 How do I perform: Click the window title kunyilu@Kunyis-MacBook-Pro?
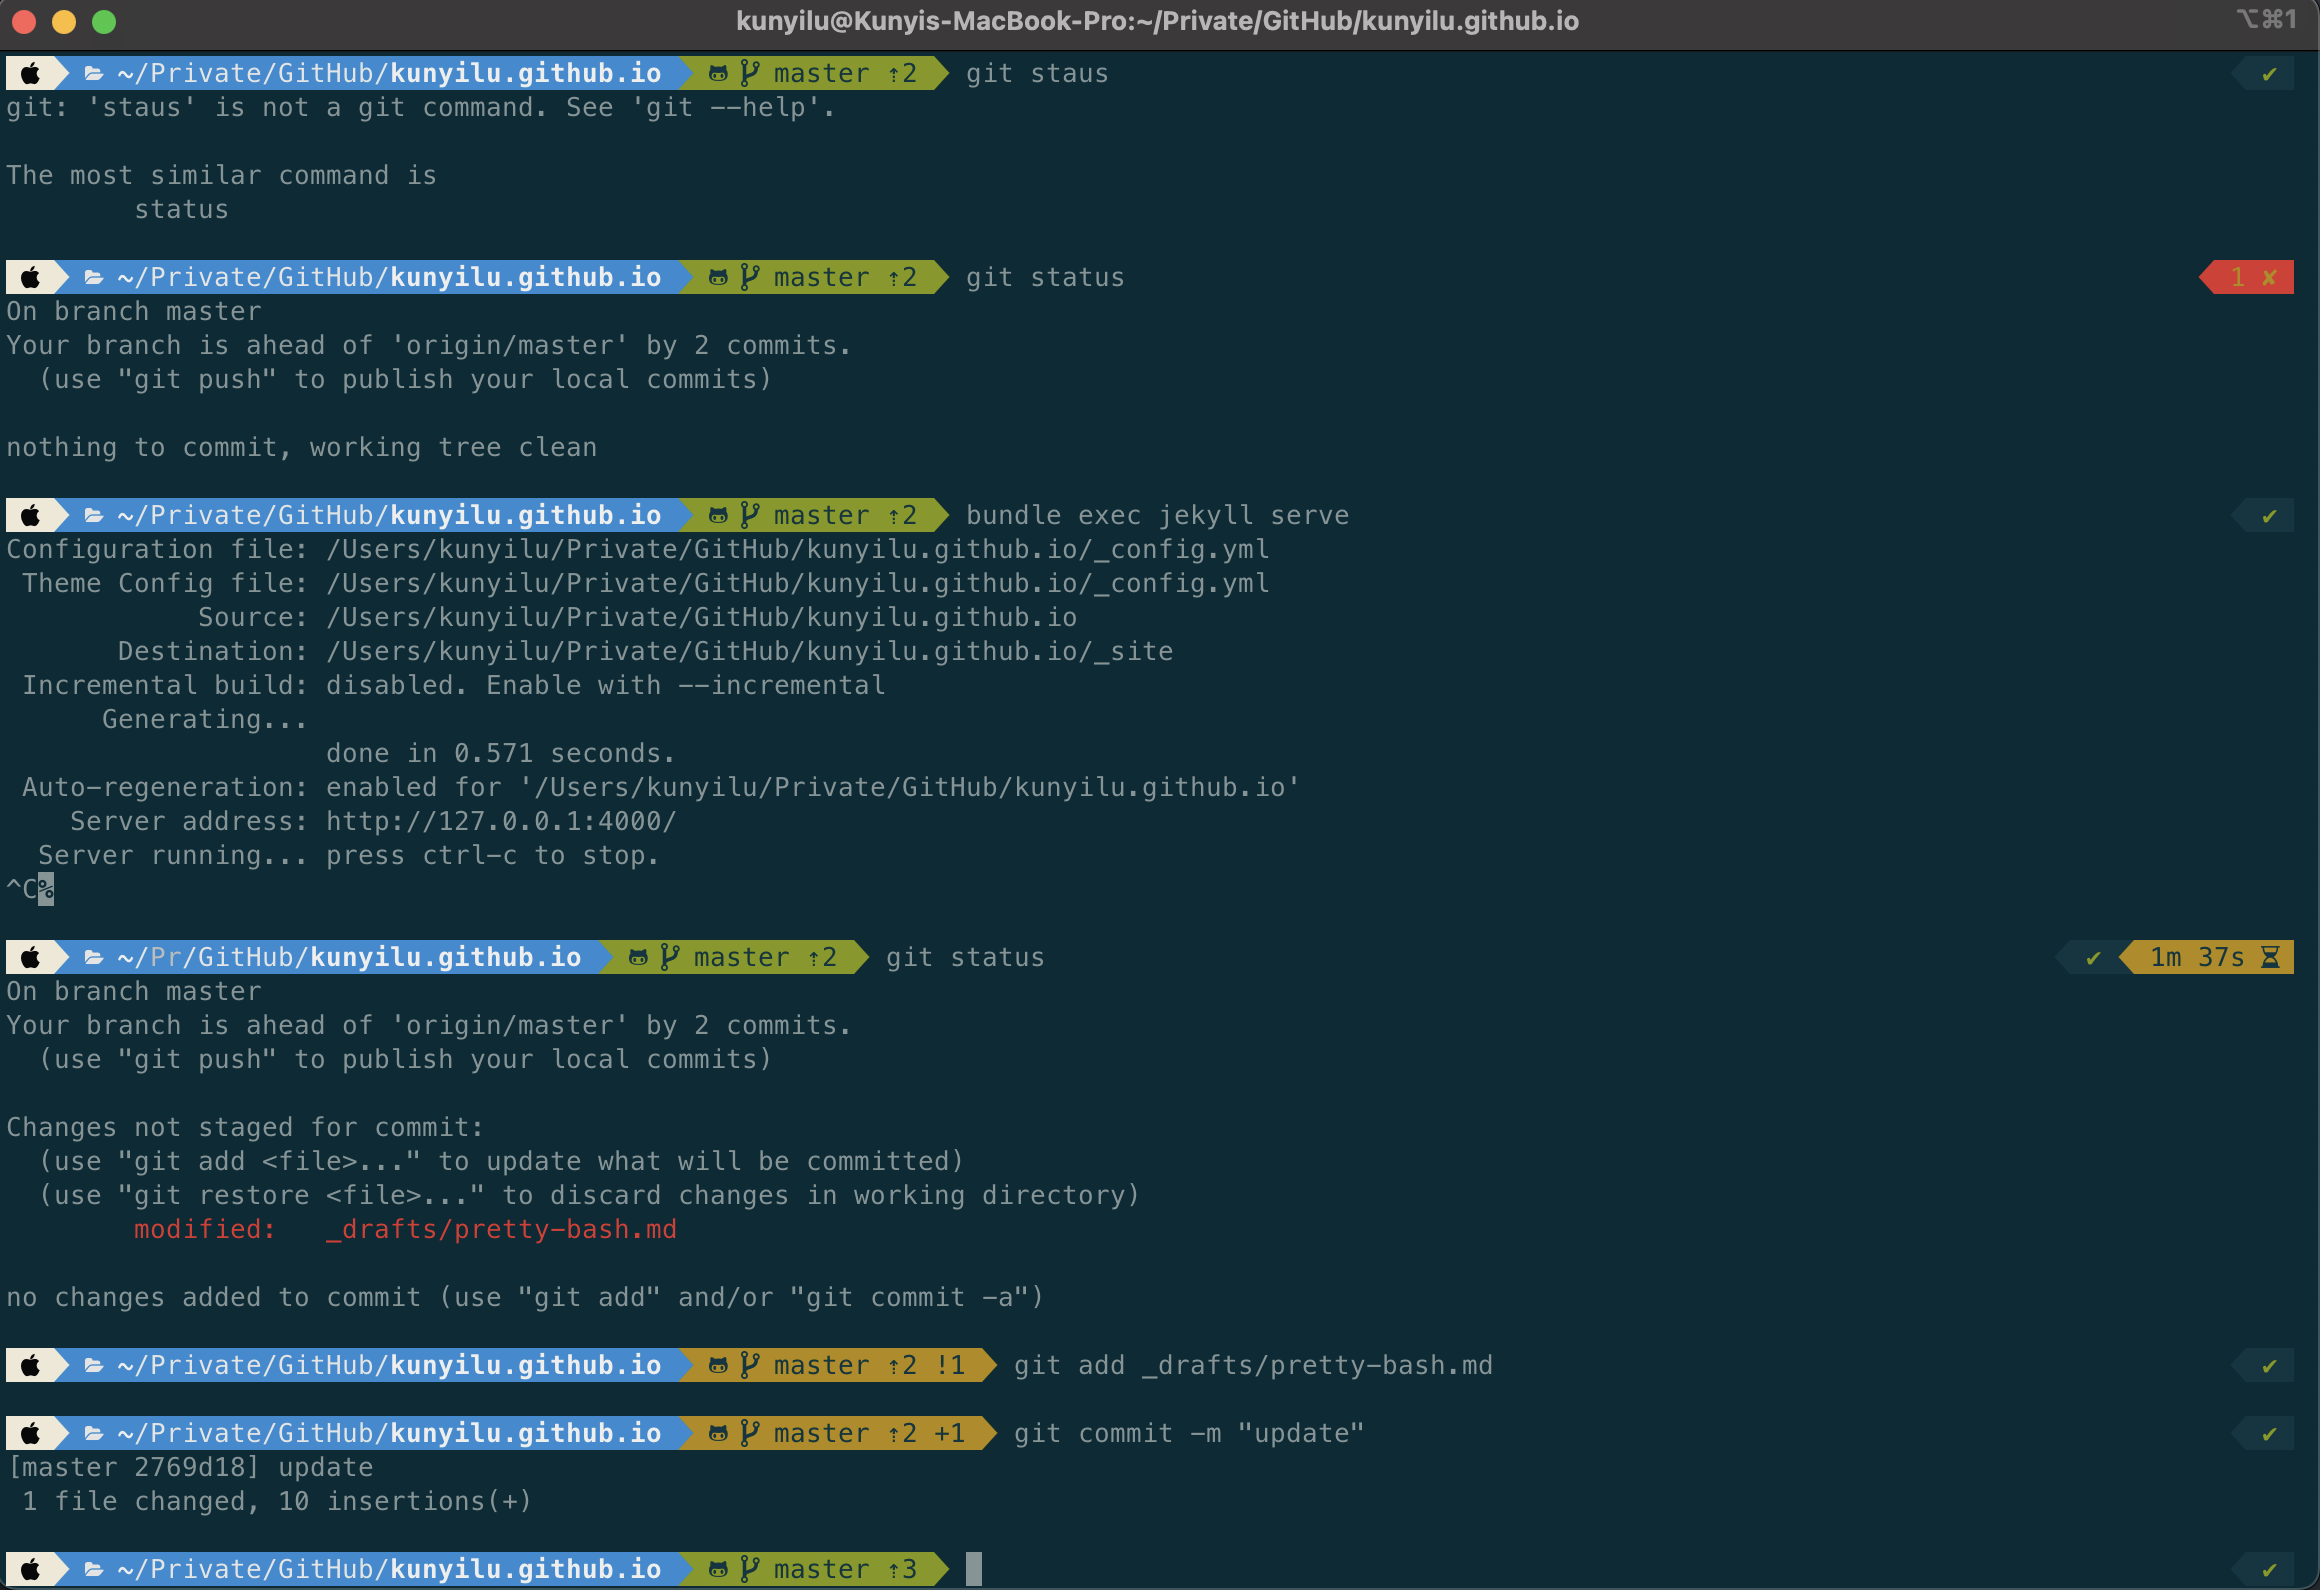pyautogui.click(x=1158, y=20)
